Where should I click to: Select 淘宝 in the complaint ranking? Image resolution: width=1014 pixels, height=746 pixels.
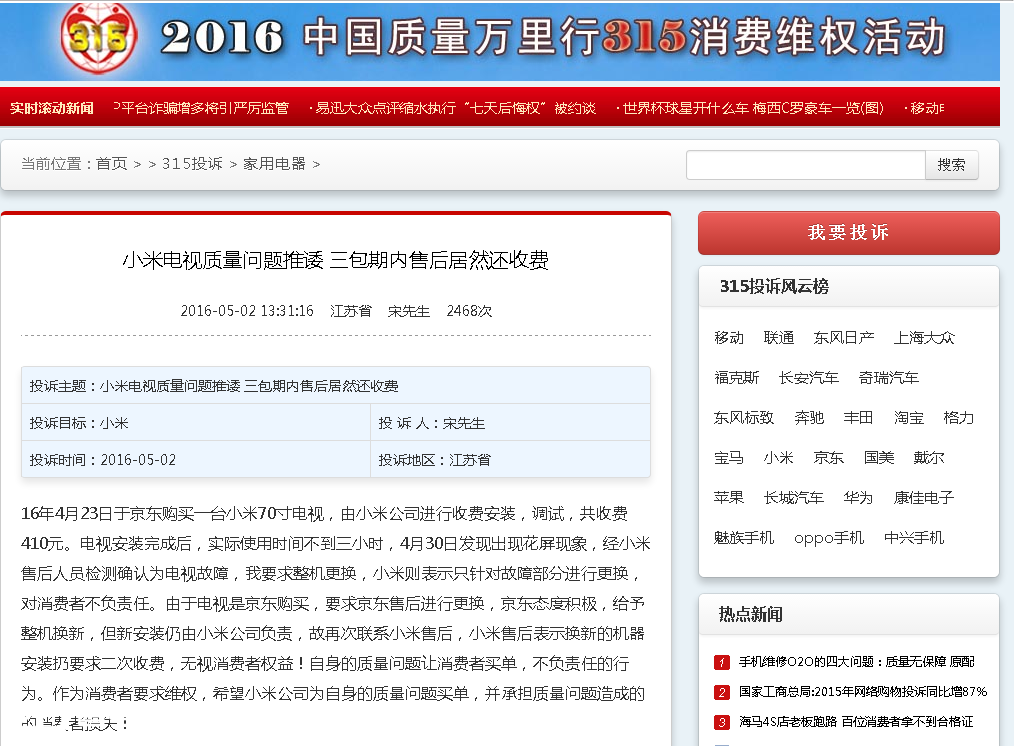(909, 418)
